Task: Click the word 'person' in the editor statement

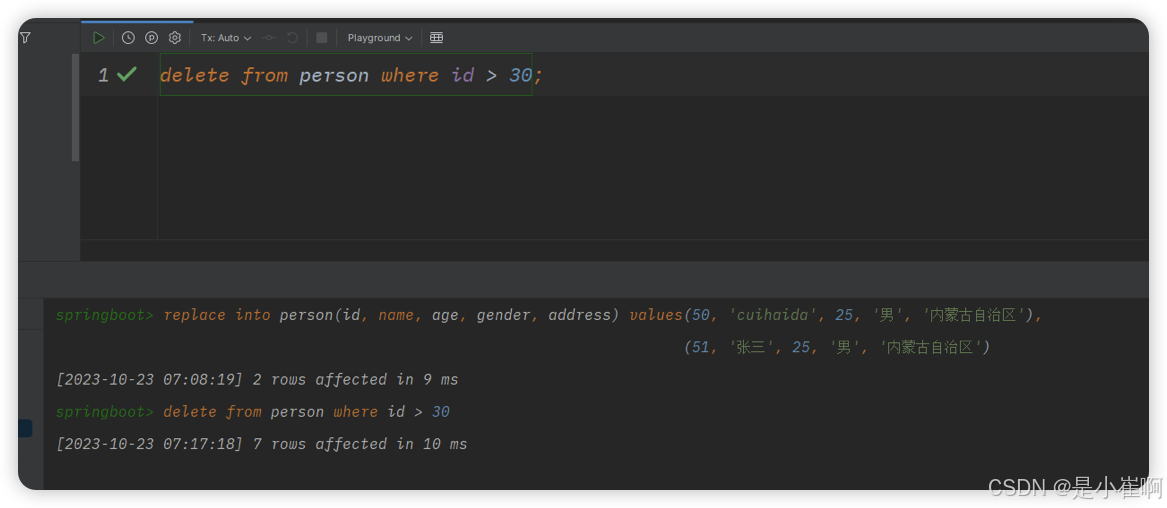Action: point(334,76)
